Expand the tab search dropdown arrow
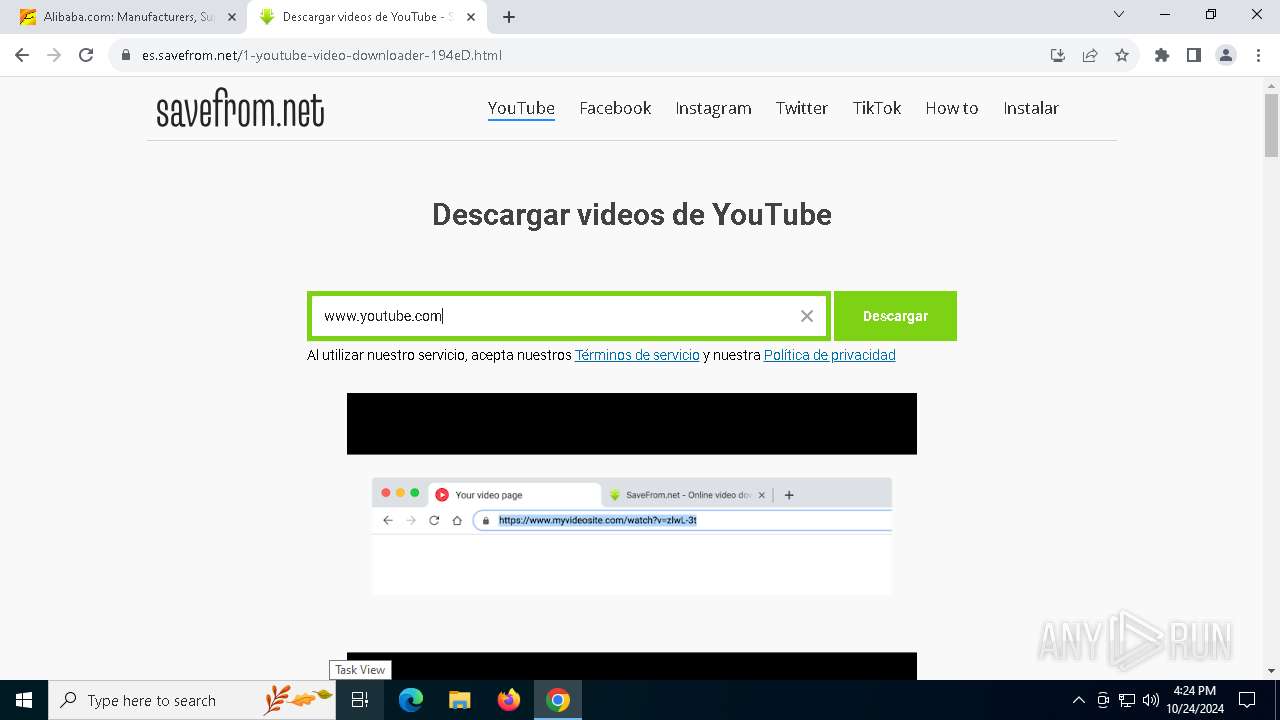This screenshot has height=720, width=1280. coord(1119,14)
